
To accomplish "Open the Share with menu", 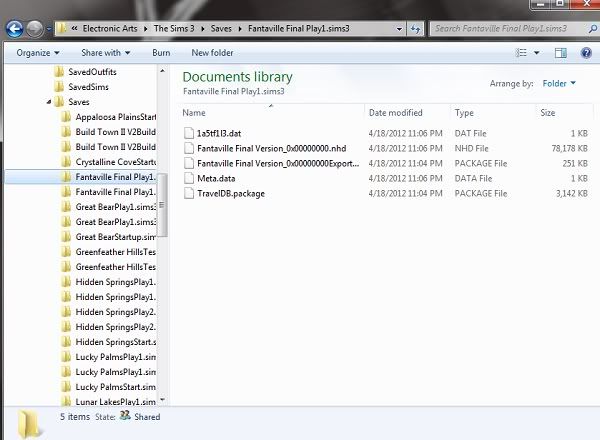I will coord(106,53).
